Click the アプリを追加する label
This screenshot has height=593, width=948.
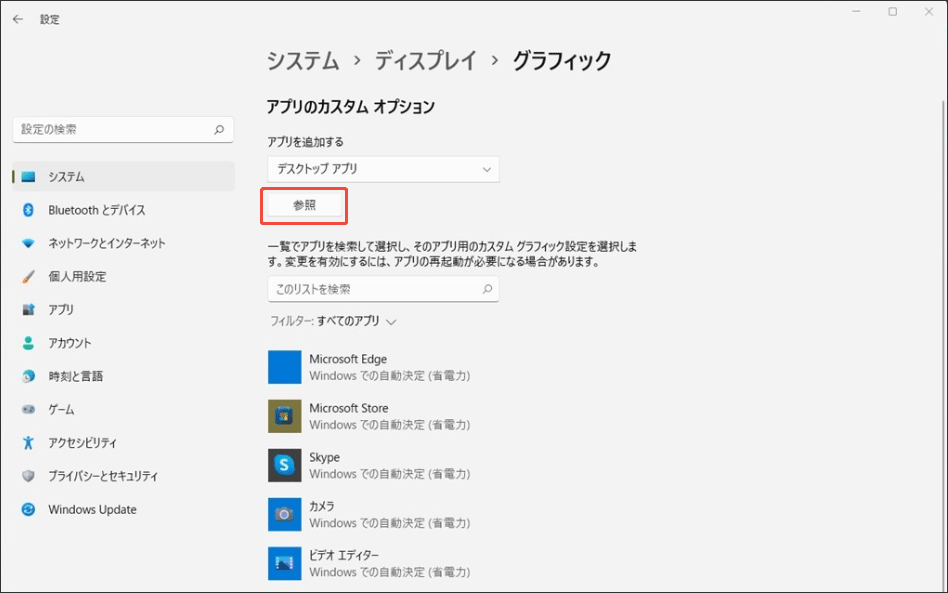click(306, 142)
